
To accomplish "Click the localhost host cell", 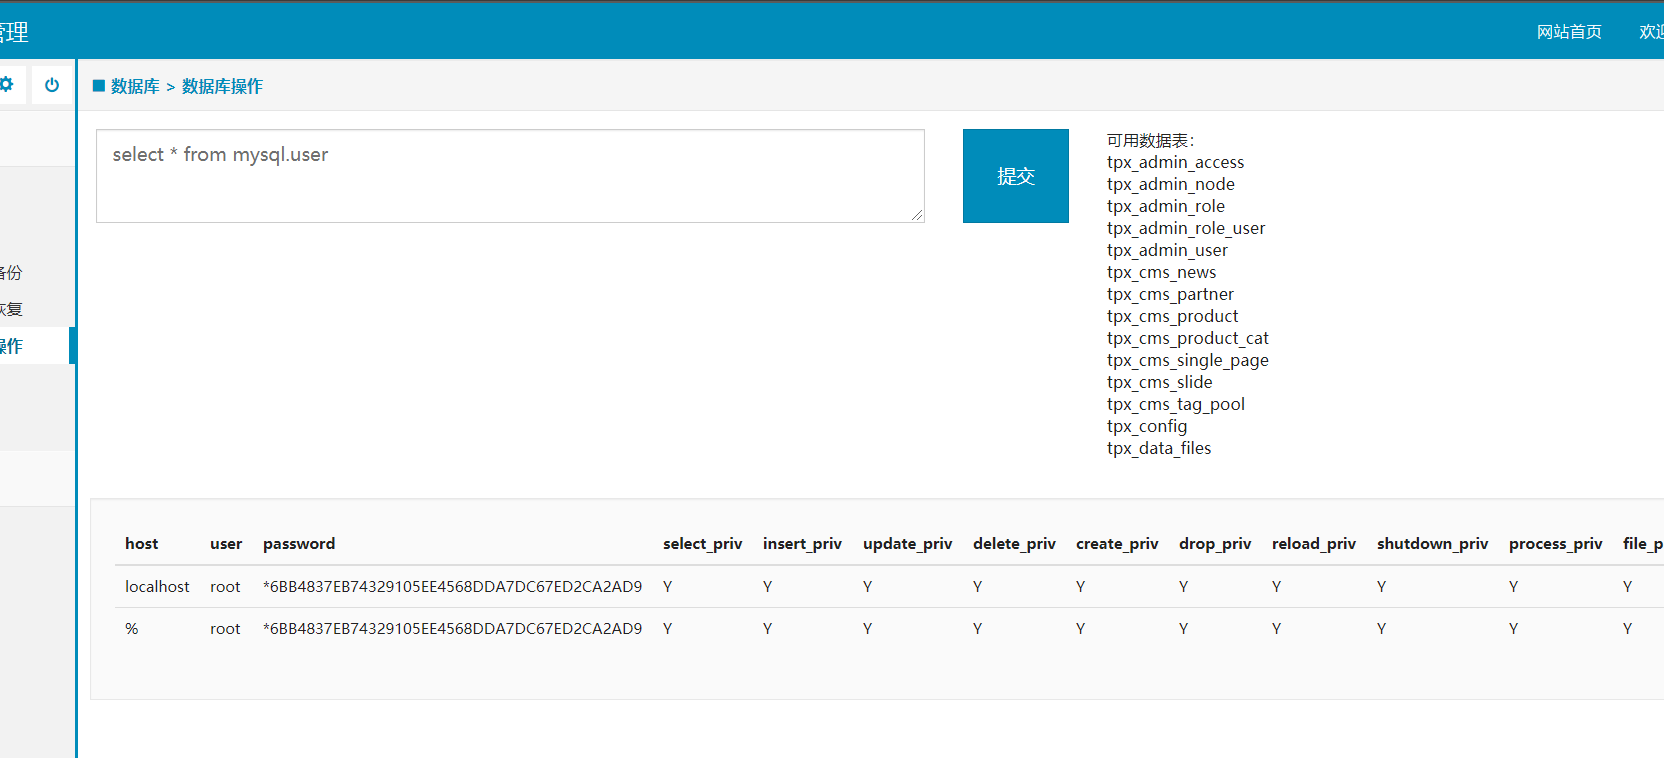I will [x=157, y=587].
